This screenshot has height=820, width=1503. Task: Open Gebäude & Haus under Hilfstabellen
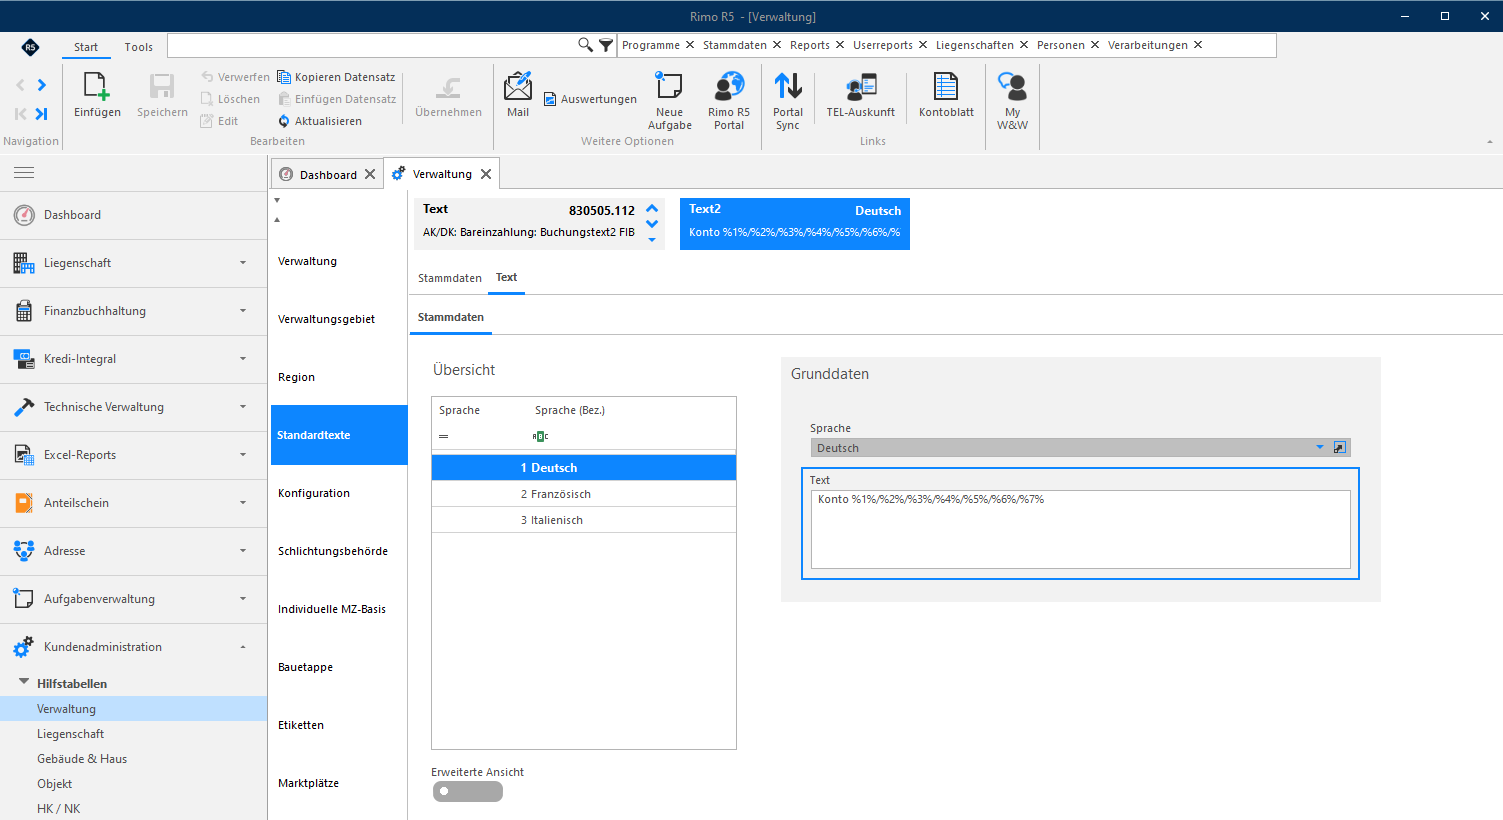pos(82,759)
